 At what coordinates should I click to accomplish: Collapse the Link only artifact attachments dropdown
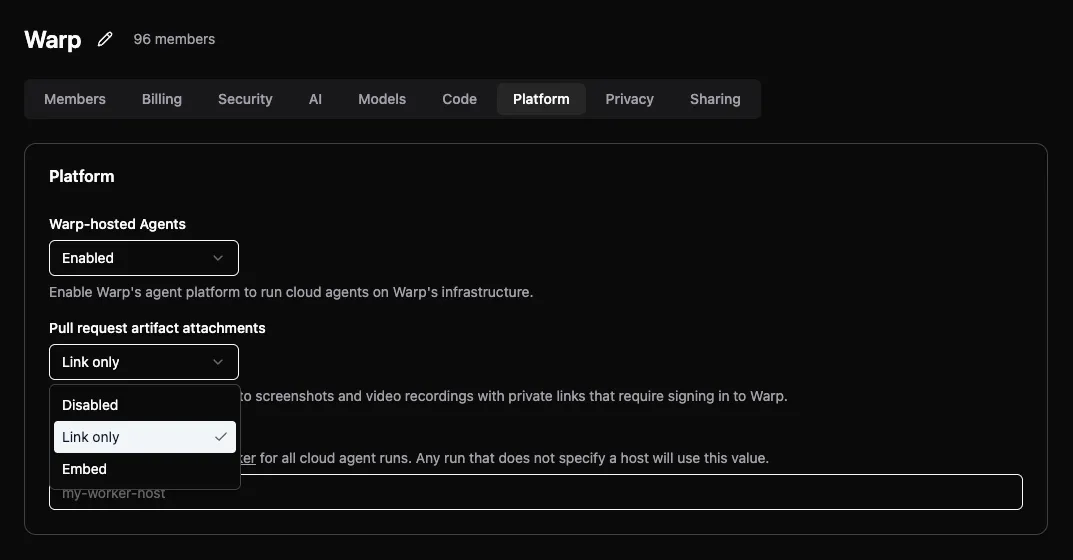[x=144, y=362]
